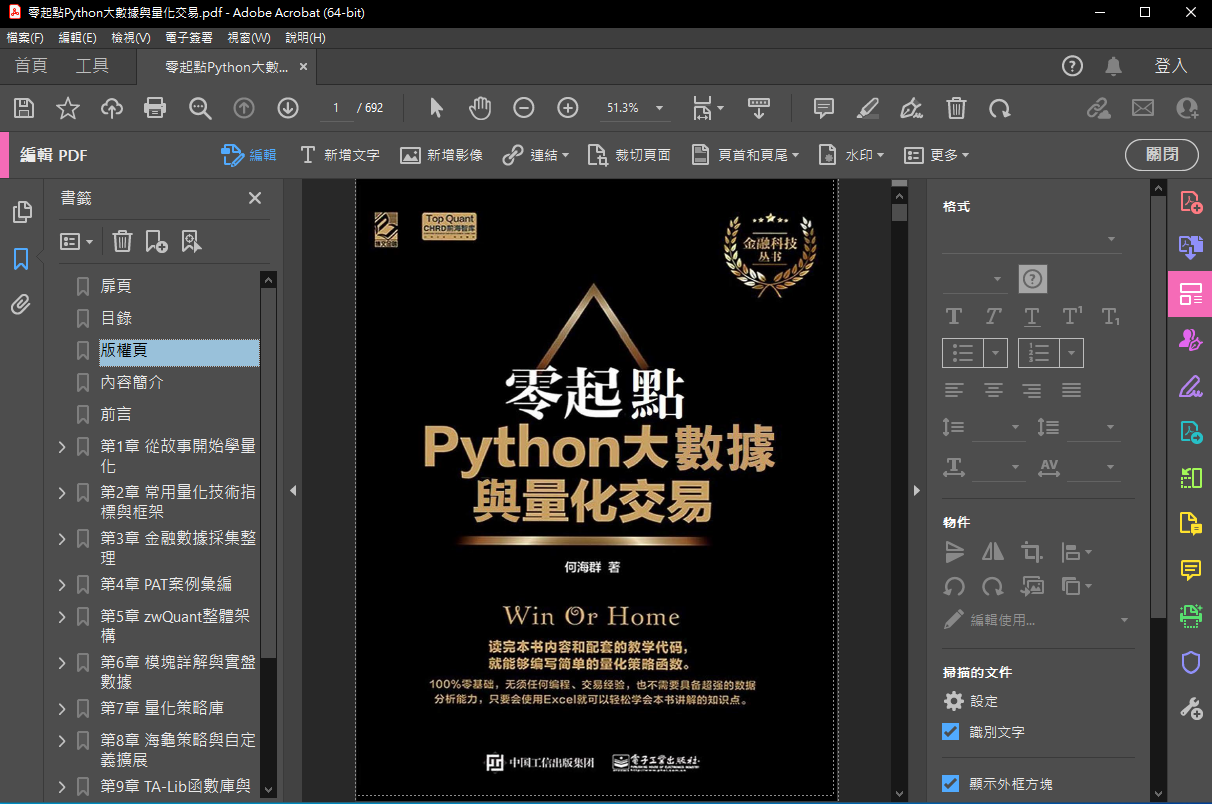Click the 關閉 button

pos(1161,155)
